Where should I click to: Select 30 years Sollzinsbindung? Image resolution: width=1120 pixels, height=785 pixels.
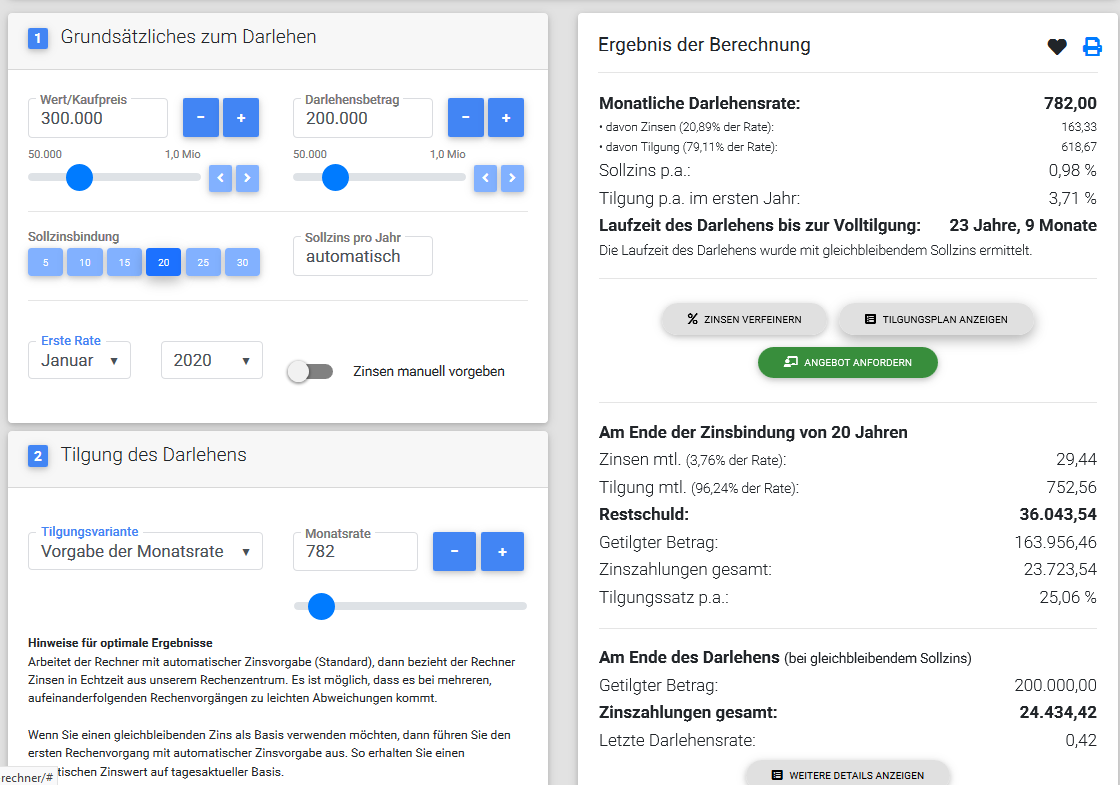click(x=242, y=262)
